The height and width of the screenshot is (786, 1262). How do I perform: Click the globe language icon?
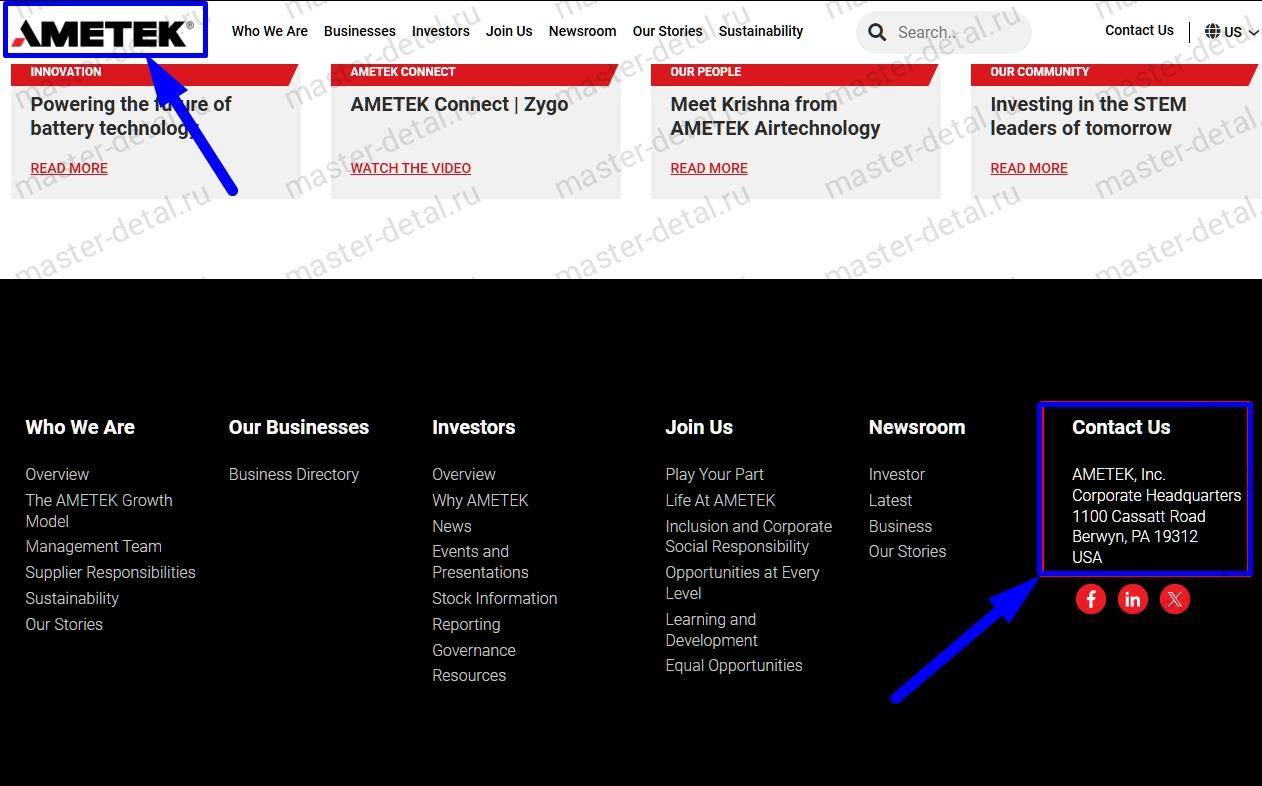[x=1212, y=32]
